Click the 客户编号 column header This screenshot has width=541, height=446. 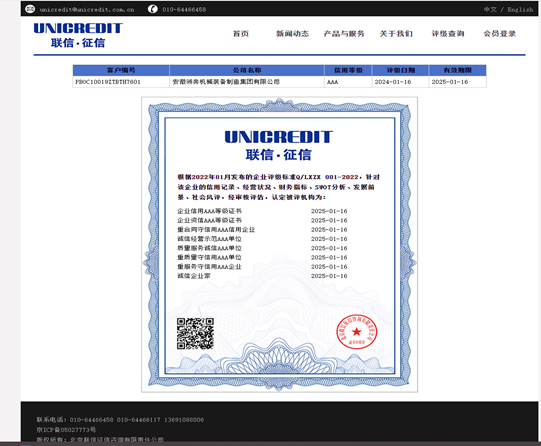[121, 70]
